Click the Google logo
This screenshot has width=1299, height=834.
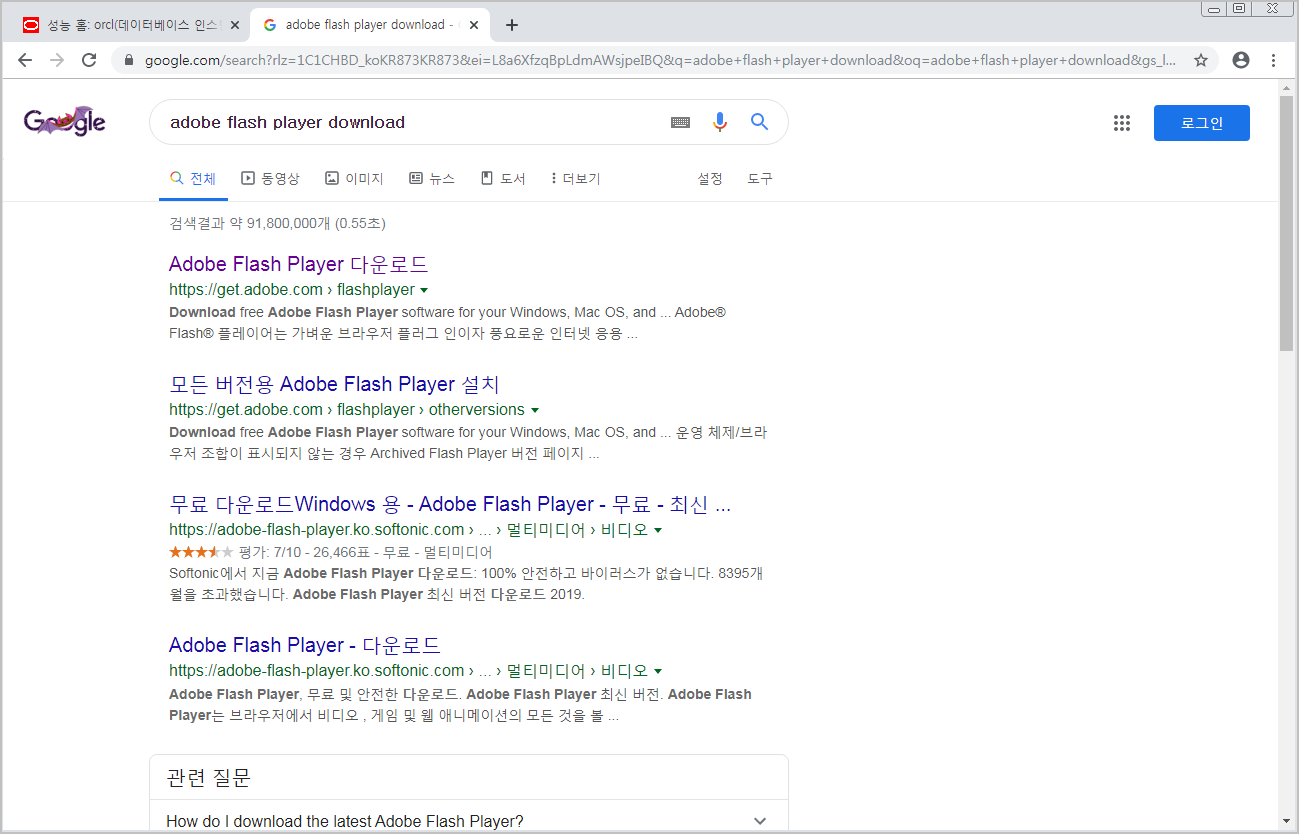65,122
